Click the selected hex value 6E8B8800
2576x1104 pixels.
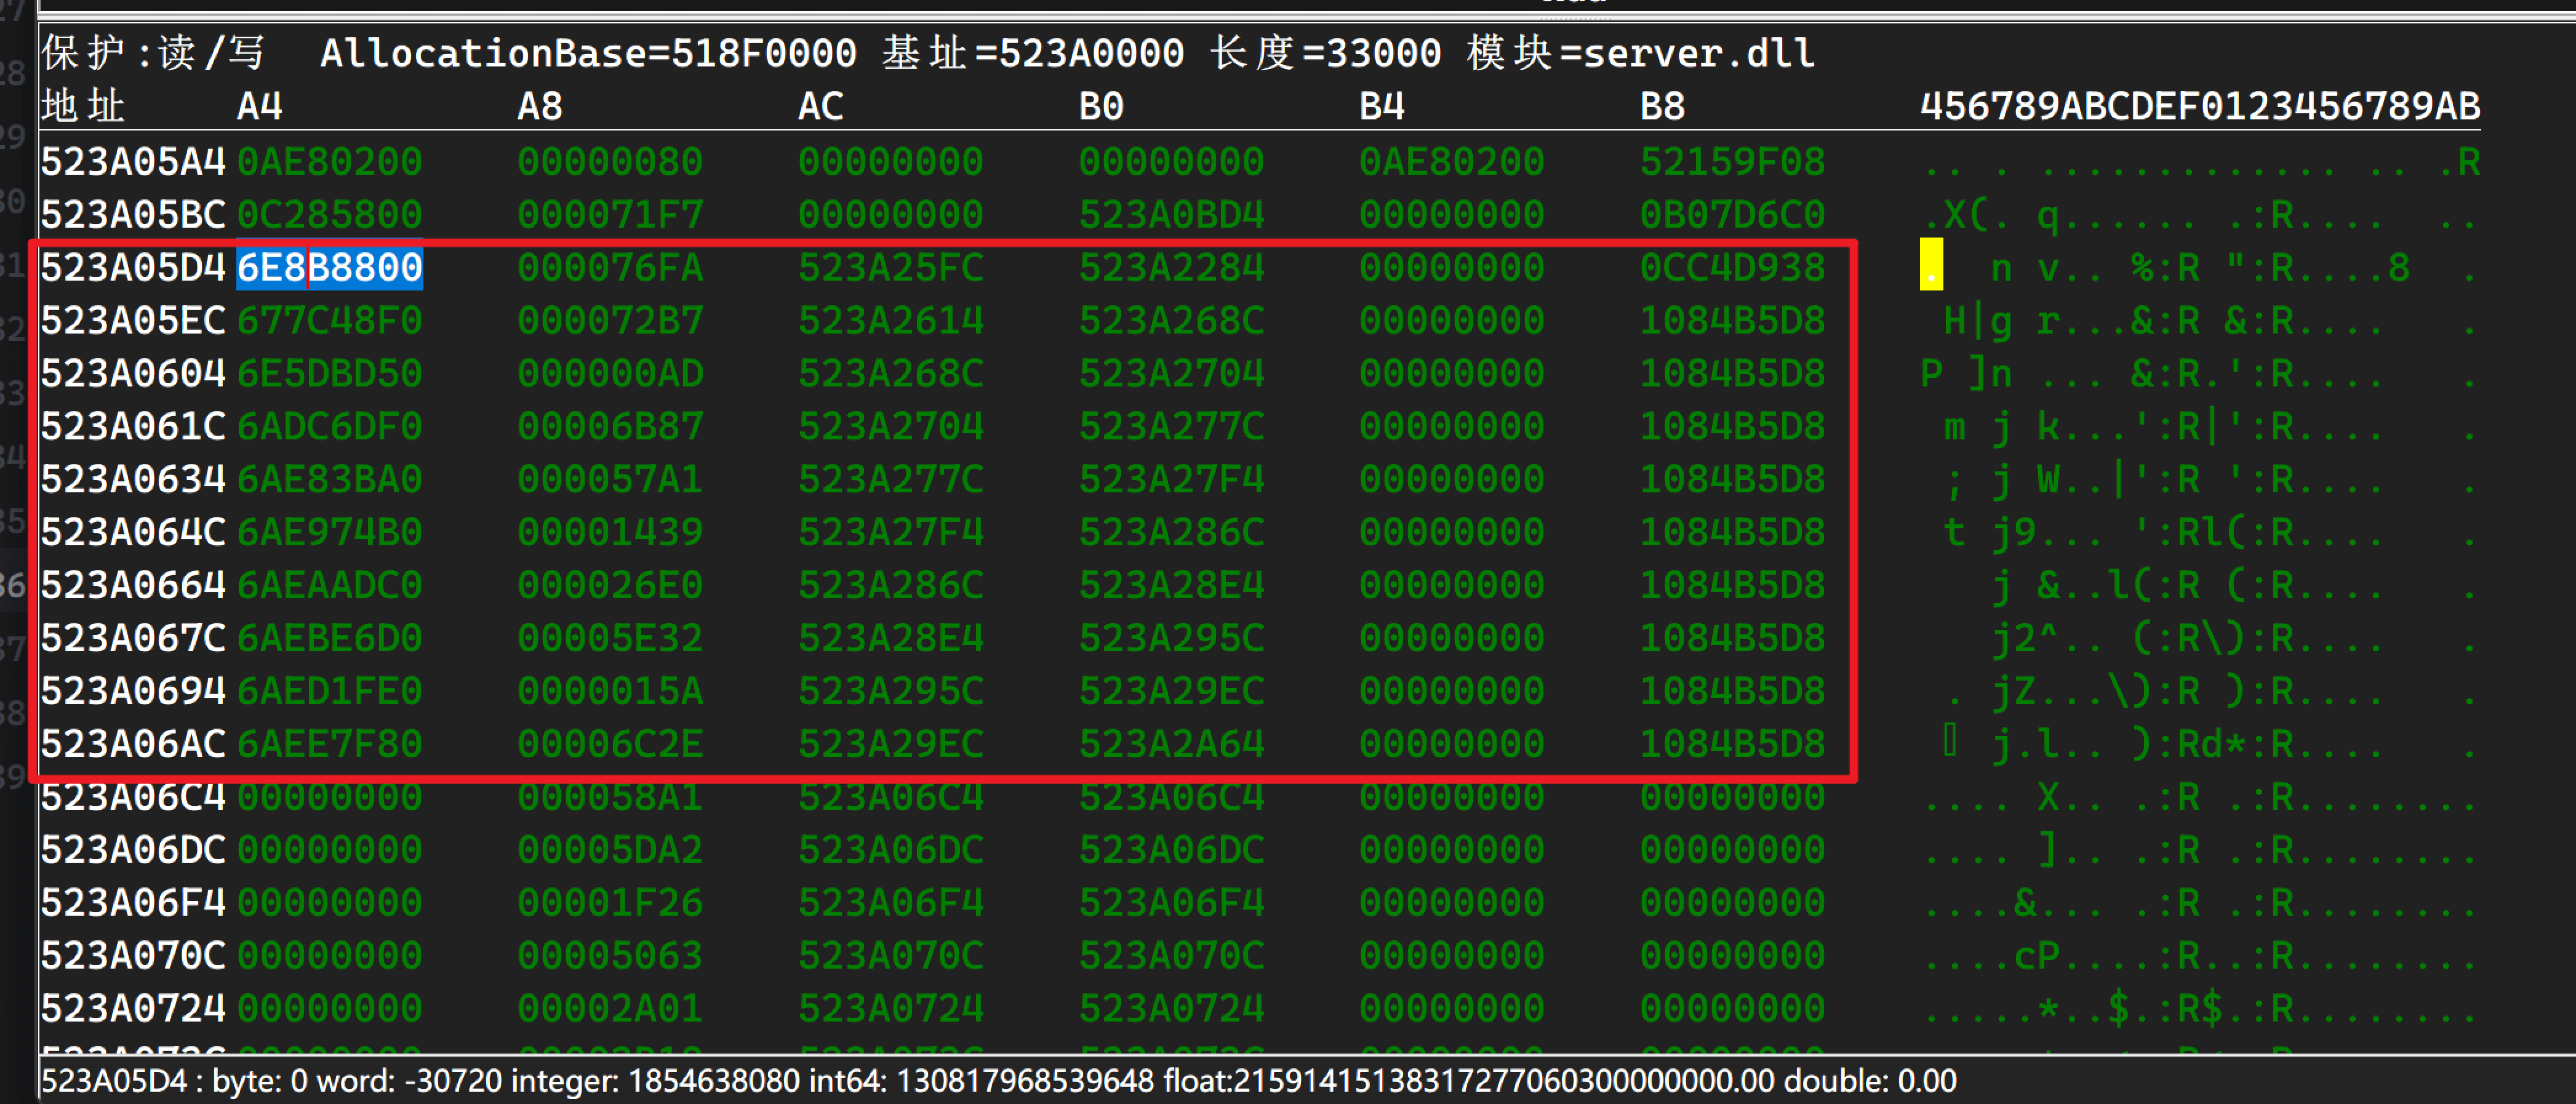329,267
